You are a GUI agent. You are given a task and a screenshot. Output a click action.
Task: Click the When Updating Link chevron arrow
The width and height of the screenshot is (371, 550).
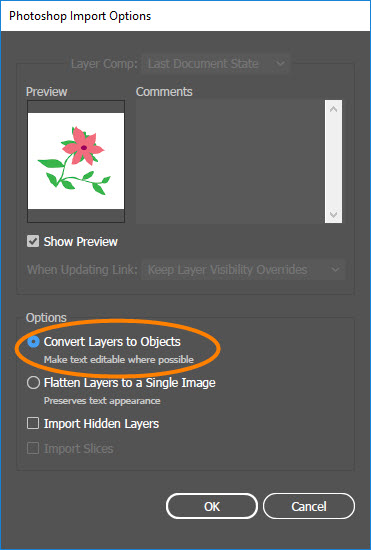(335, 270)
